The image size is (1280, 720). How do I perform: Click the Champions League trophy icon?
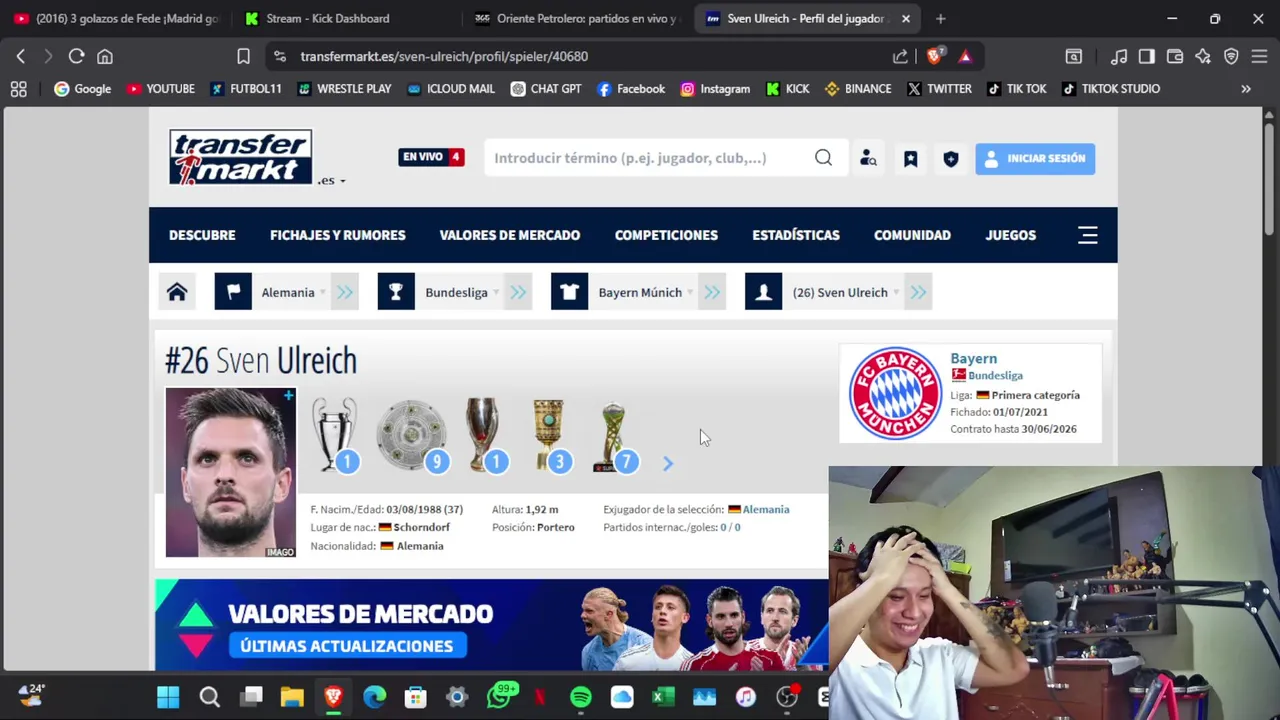coord(334,434)
